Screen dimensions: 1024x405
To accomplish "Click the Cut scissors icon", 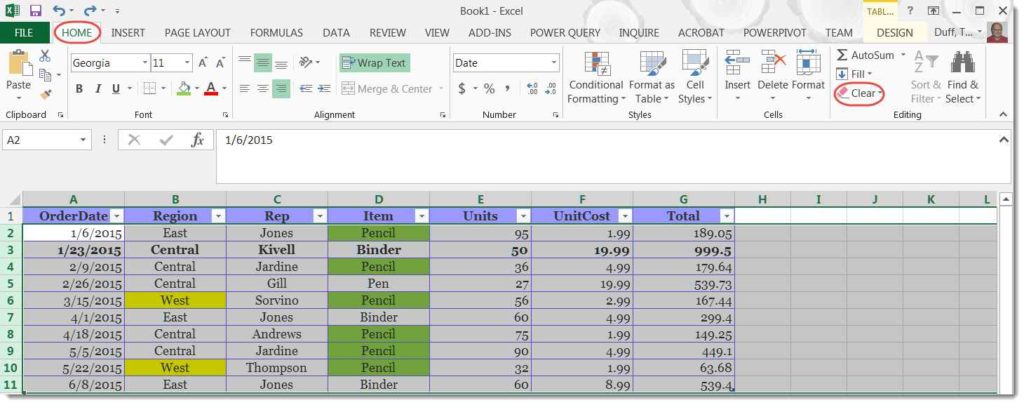I will (45, 56).
